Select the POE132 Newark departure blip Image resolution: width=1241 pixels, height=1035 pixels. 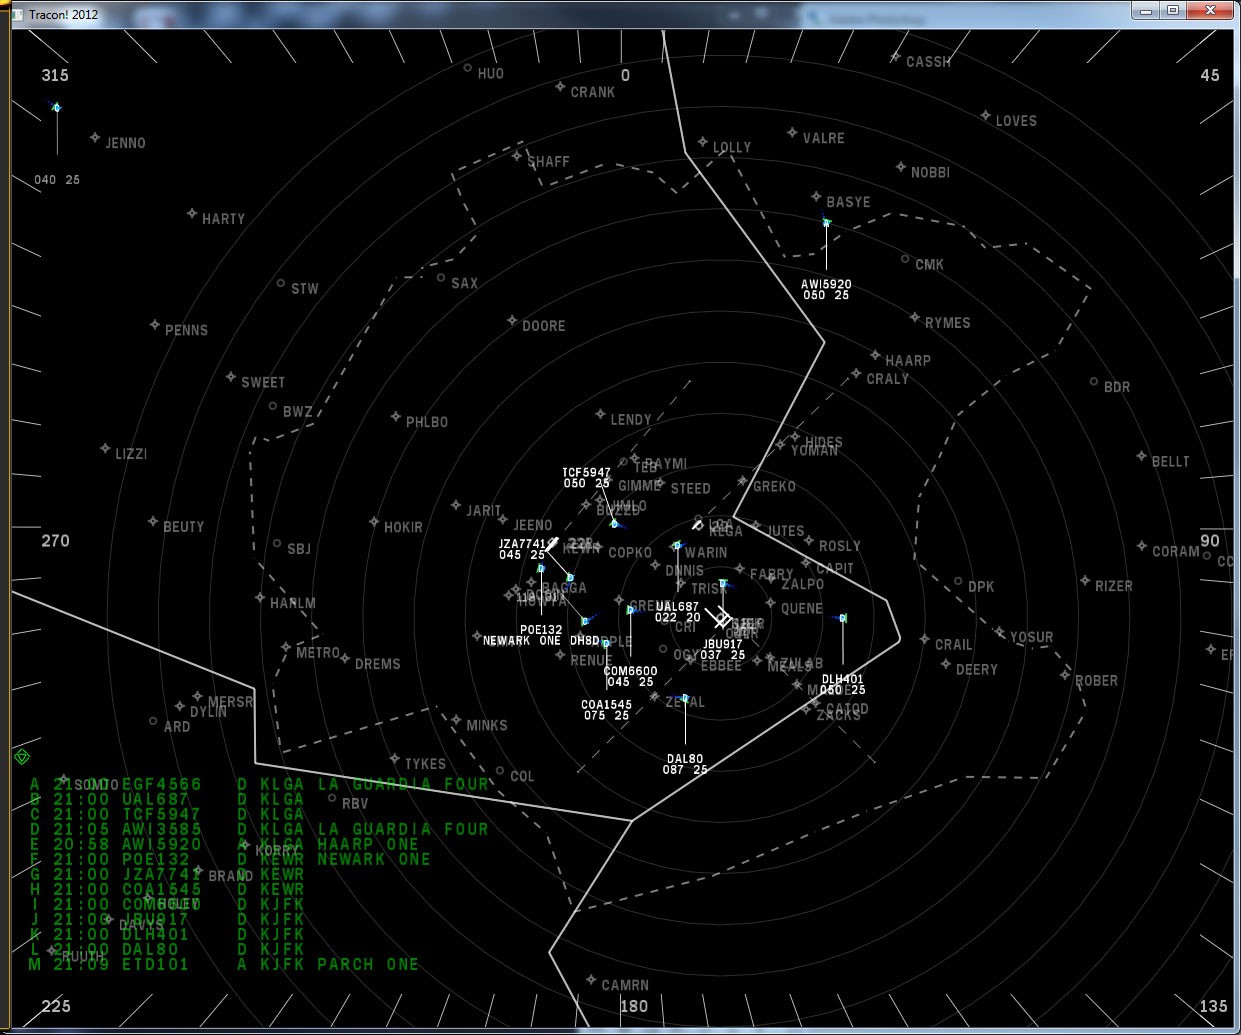[x=540, y=568]
